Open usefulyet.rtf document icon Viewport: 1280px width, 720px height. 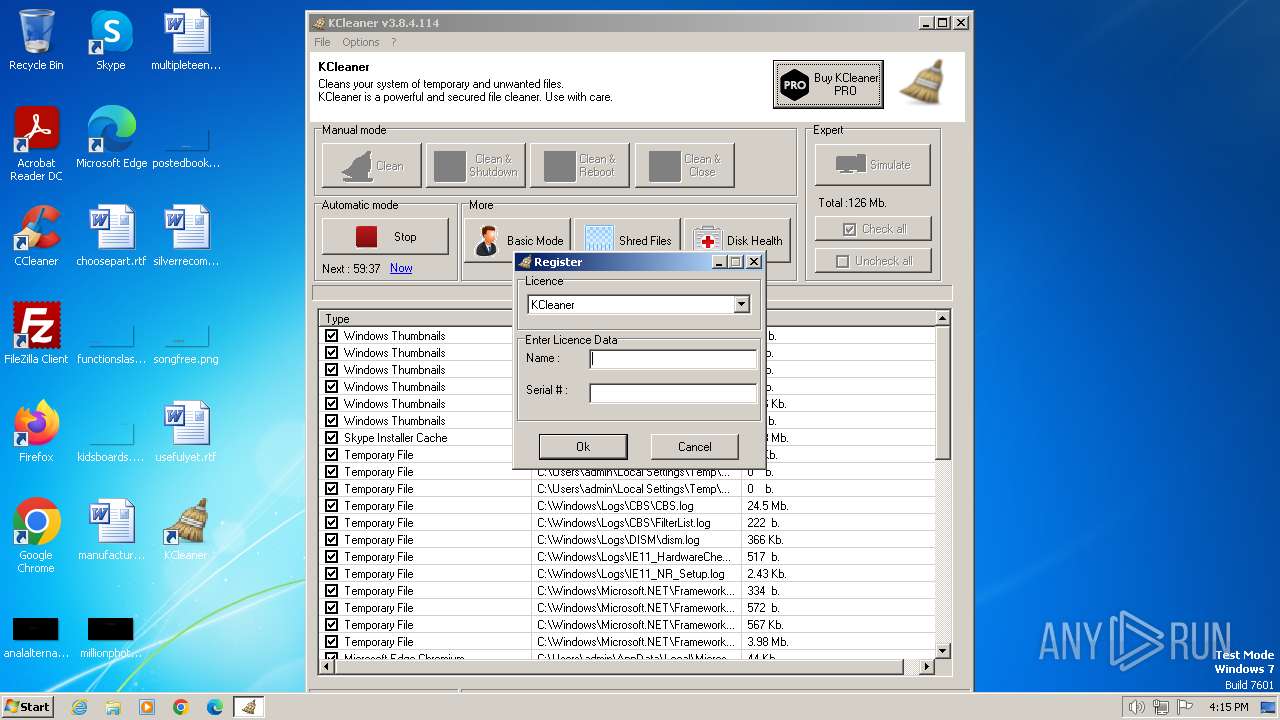[186, 432]
